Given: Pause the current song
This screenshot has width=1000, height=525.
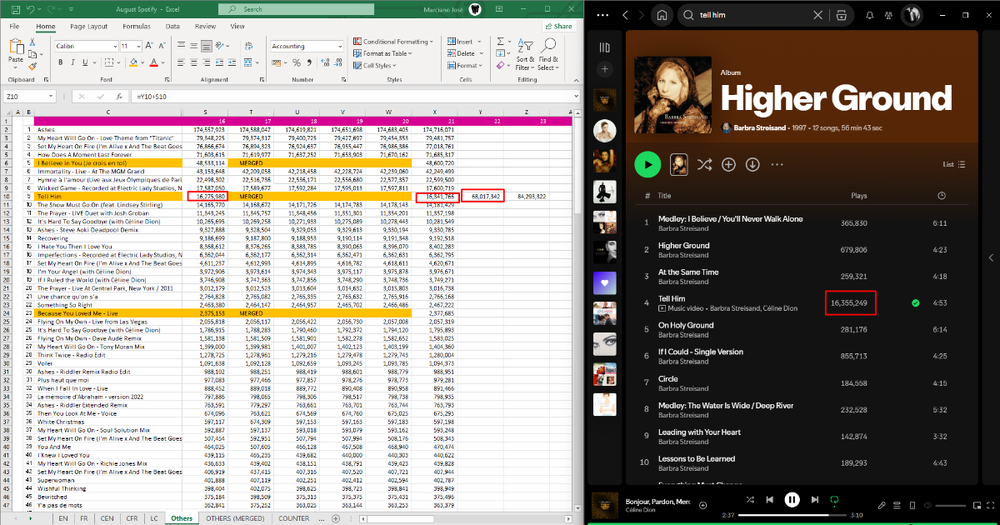Looking at the screenshot, I should tap(792, 499).
